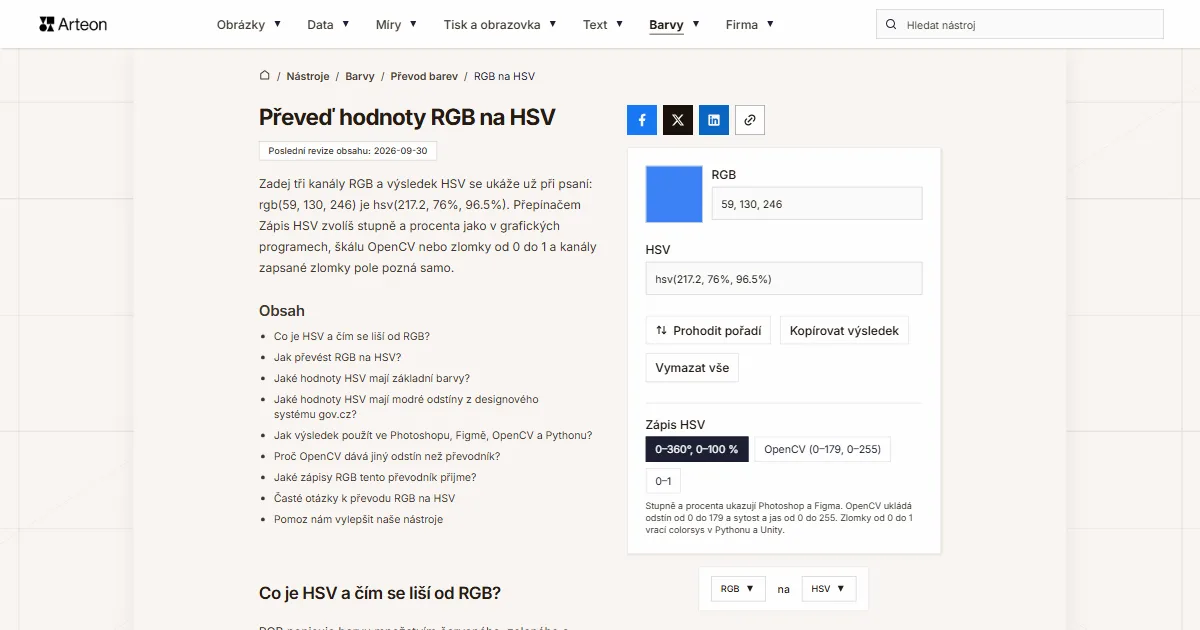Jump to 'Časté otázky k převodu RGB na HSV'
The height and width of the screenshot is (630, 1200).
pos(364,498)
